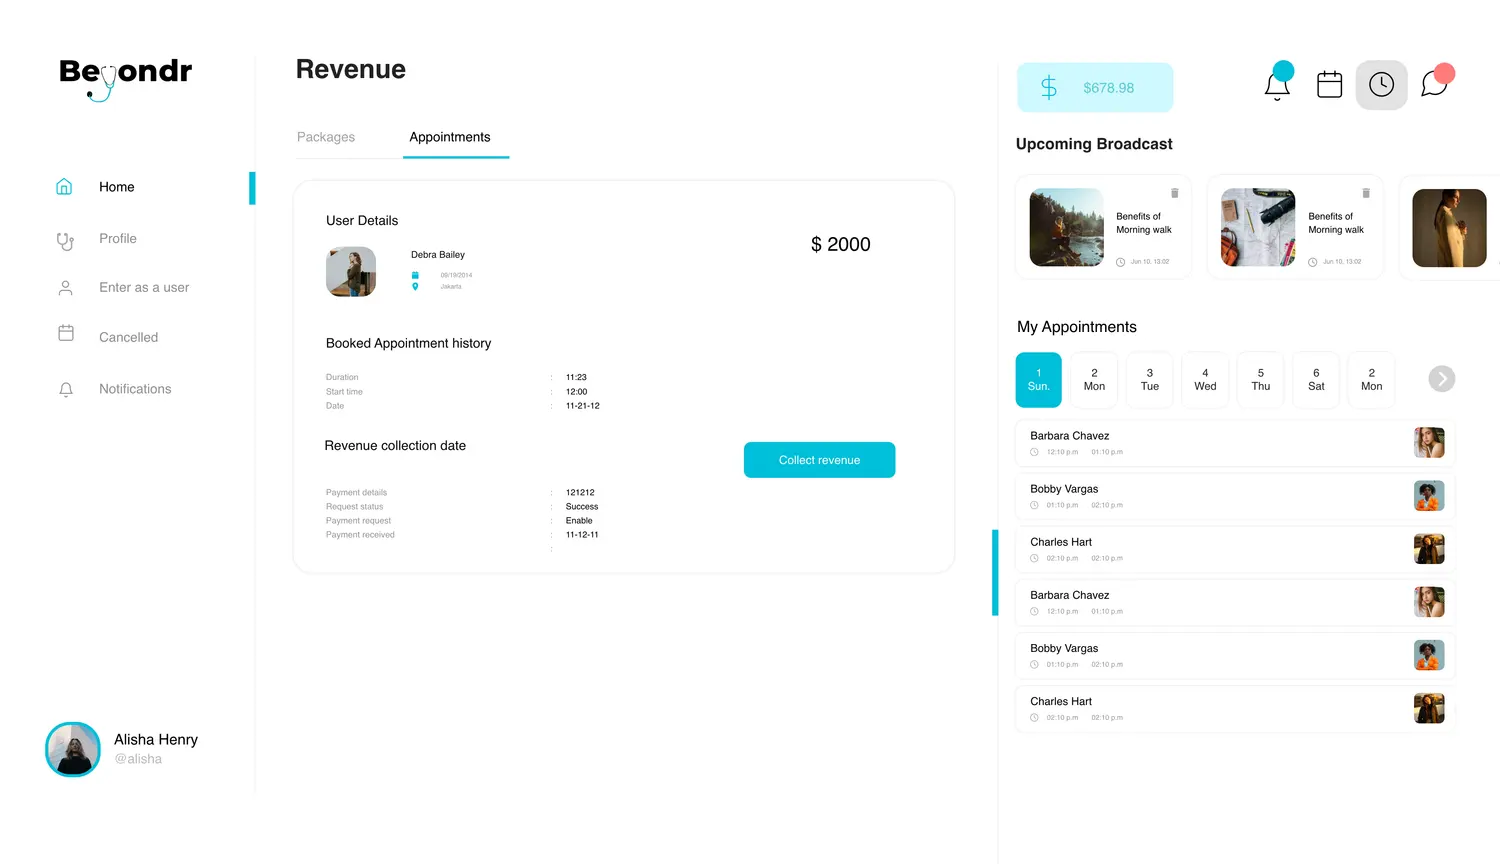Select the person icon for Enter as a user
Screen dimensions: 1500x864
coord(66,288)
